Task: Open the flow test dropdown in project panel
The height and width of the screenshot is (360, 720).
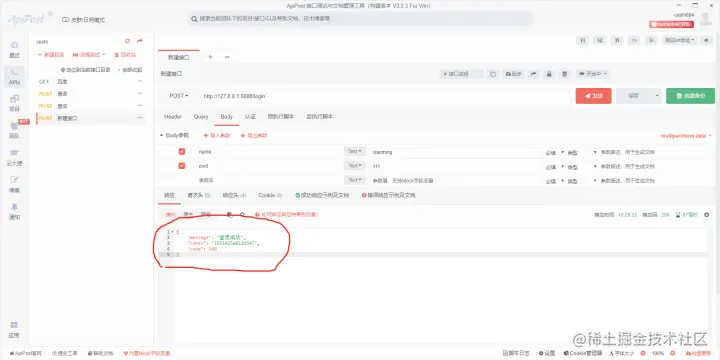Action: tap(89, 55)
